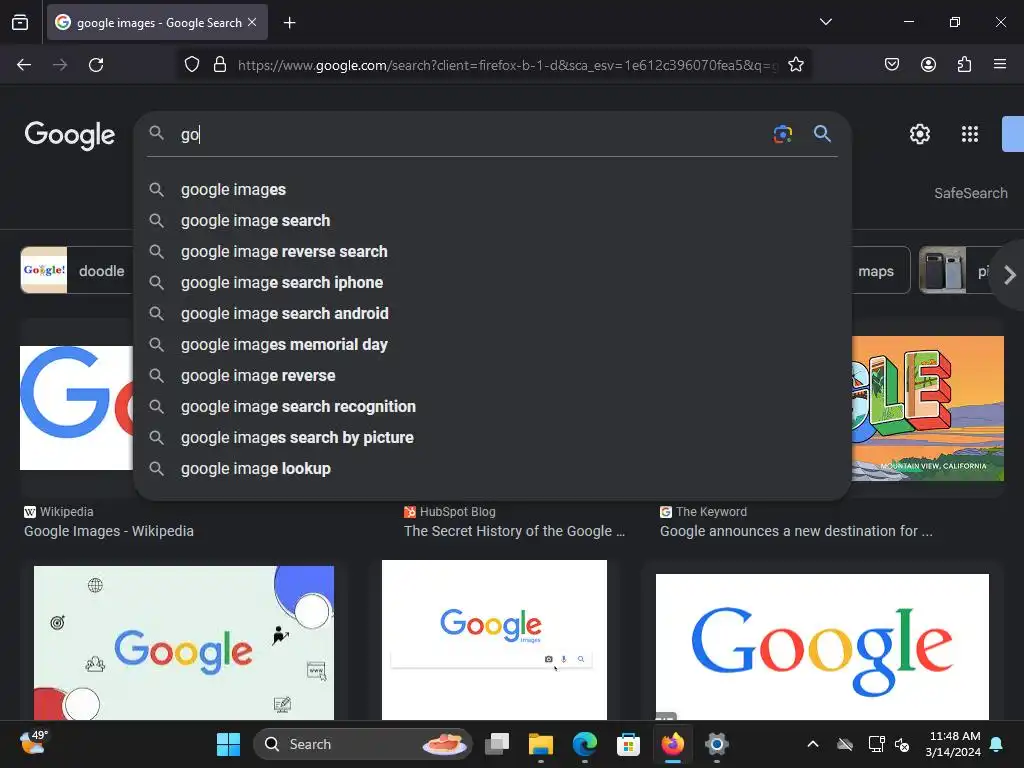Go back to the previous page

(x=24, y=65)
